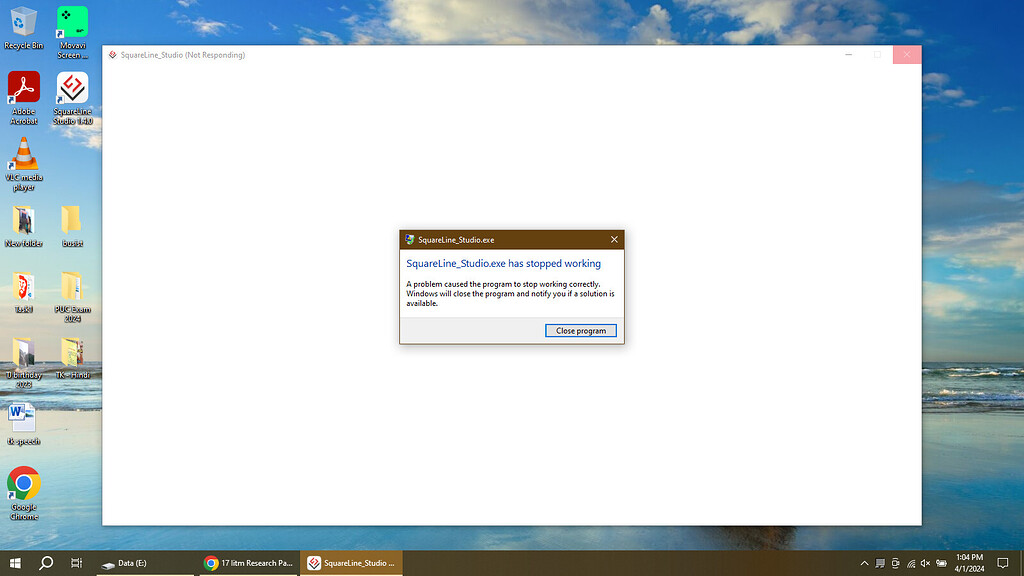Screen dimensions: 1024x576
Task: Open the Action Center notifications panel
Action: point(1003,563)
